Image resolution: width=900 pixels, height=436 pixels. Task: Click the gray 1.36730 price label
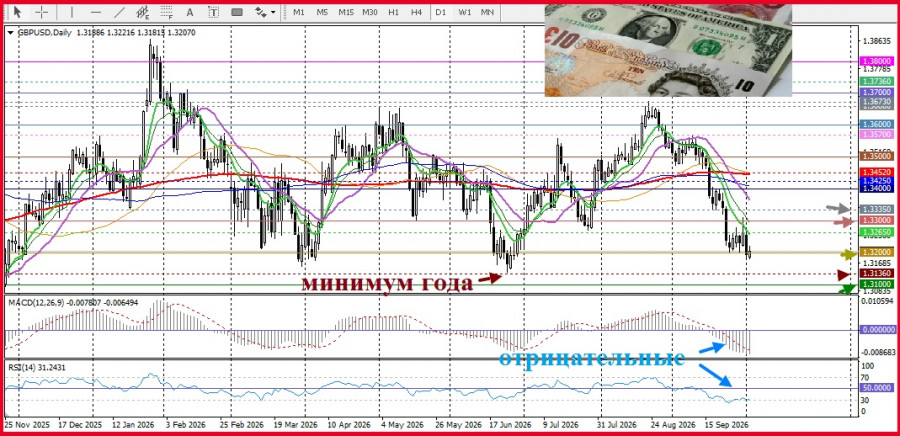coord(877,102)
